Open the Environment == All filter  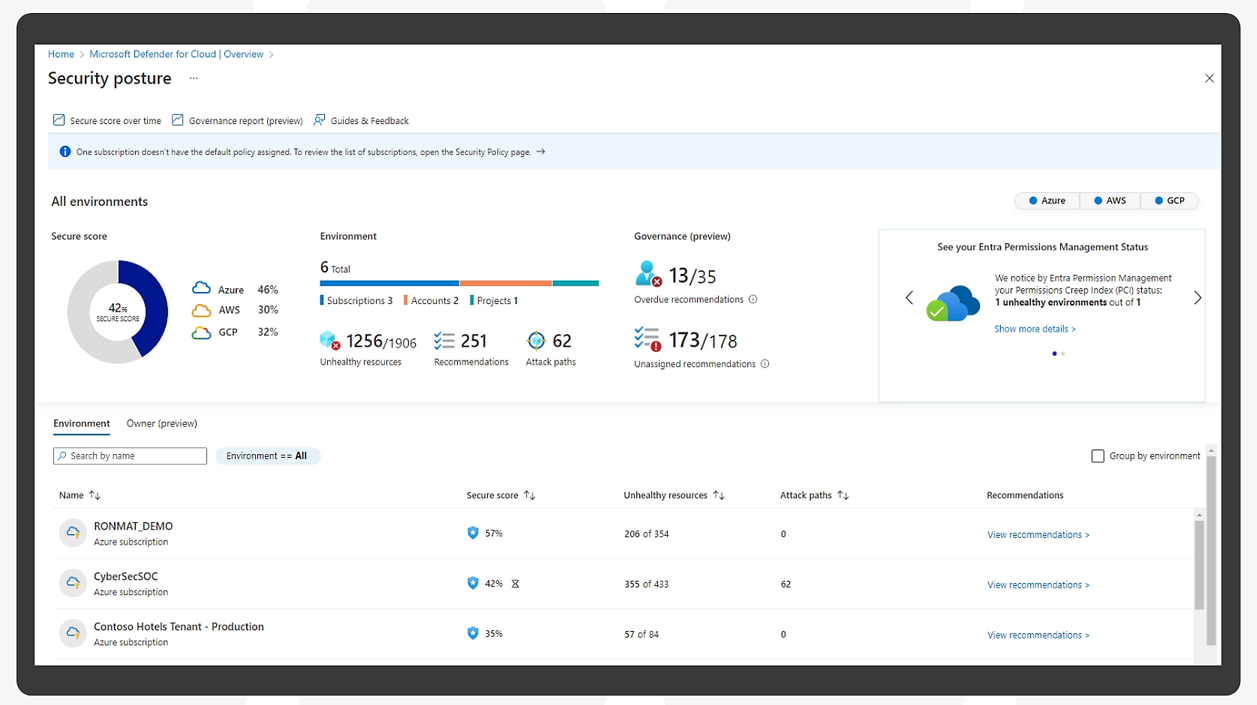[267, 456]
